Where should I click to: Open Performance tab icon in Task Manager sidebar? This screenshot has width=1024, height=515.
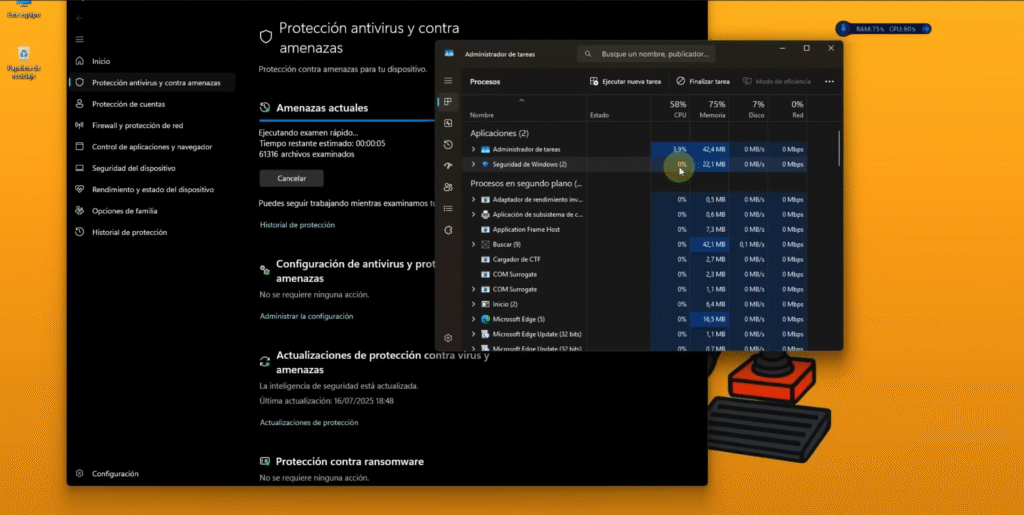point(448,123)
